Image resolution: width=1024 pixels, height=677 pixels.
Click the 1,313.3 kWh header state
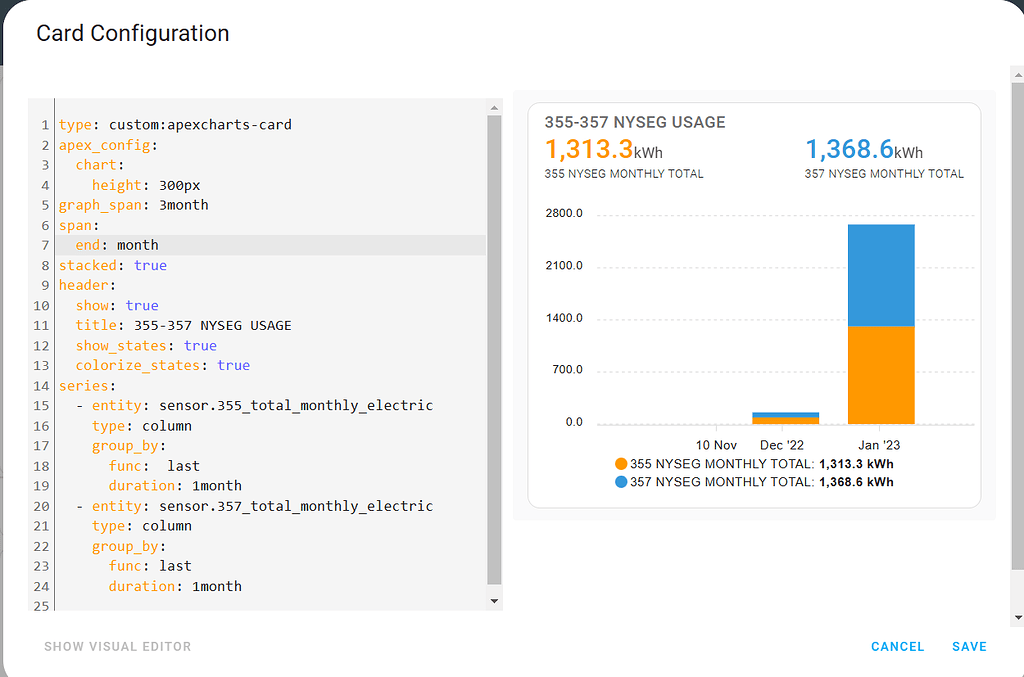[603, 150]
